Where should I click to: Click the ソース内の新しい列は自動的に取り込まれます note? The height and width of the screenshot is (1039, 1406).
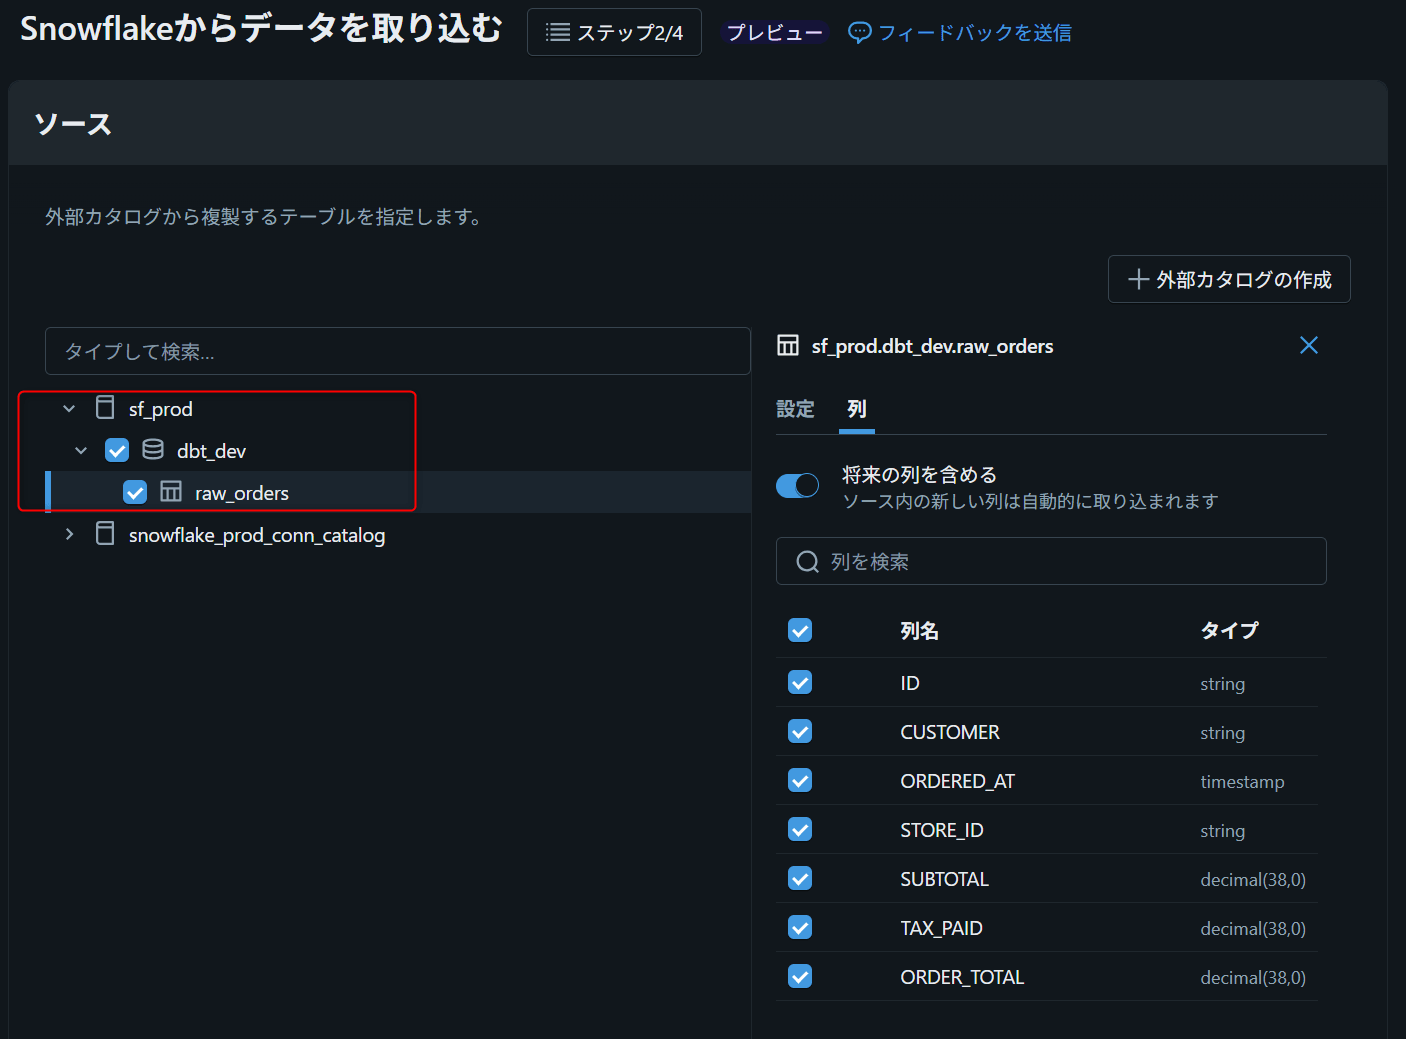tap(1031, 501)
